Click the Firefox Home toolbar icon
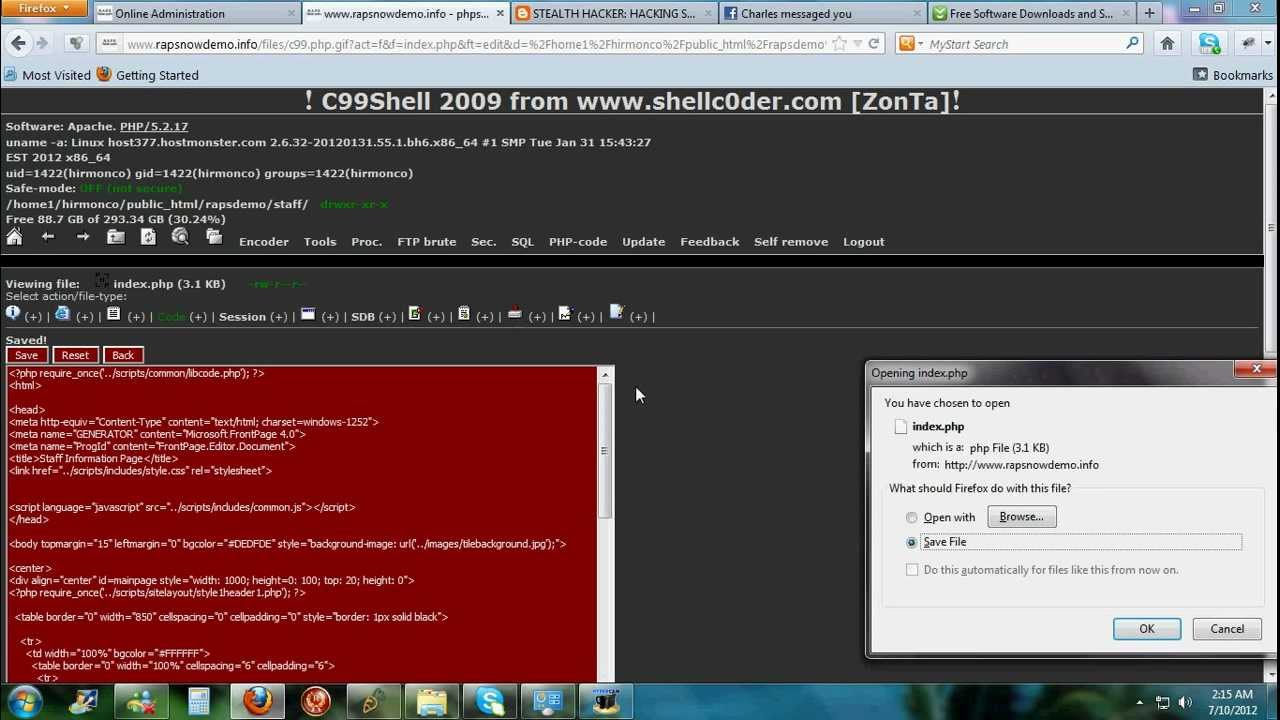1280x720 pixels. pyautogui.click(x=1167, y=44)
